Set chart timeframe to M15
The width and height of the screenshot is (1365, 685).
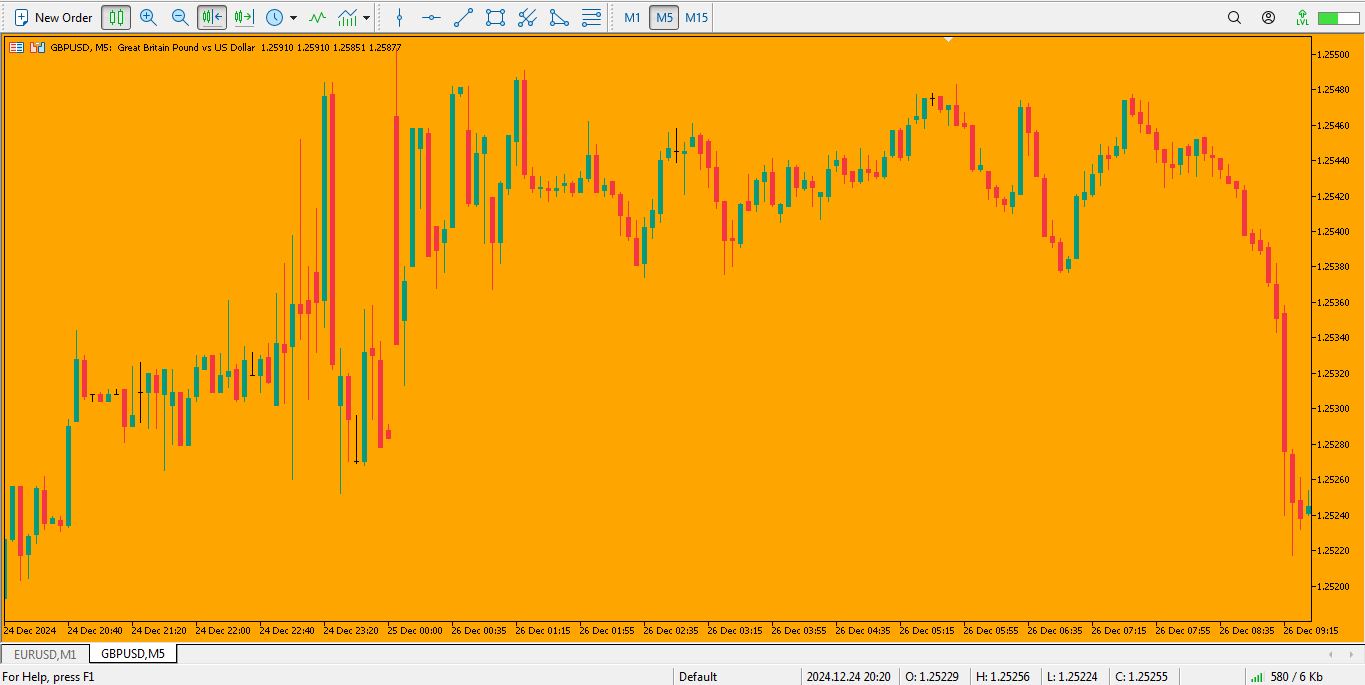tap(696, 17)
